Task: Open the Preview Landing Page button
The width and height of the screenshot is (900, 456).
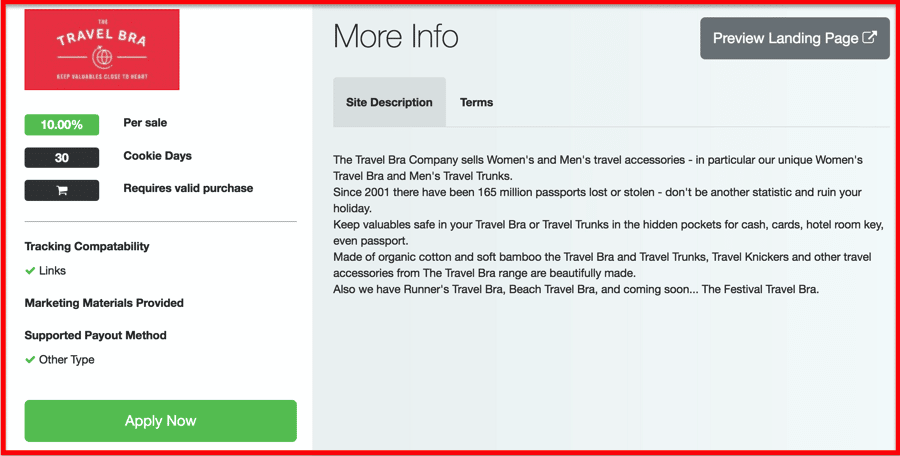Action: 794,38
